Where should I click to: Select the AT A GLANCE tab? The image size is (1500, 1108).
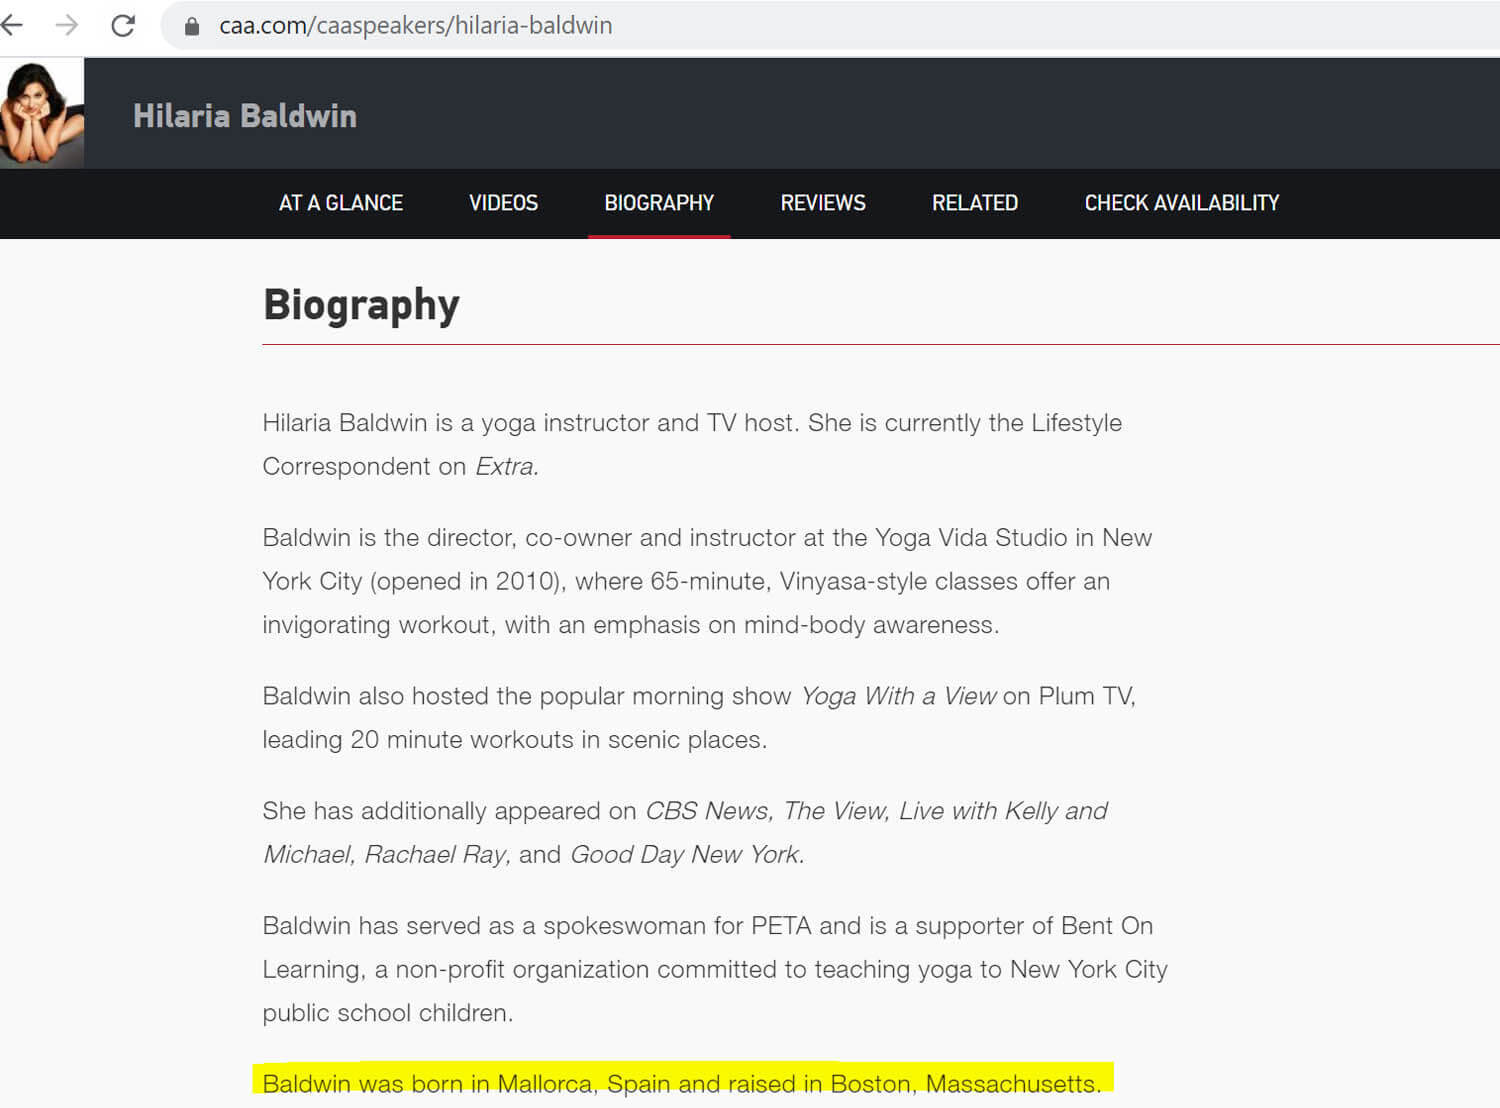(x=341, y=203)
